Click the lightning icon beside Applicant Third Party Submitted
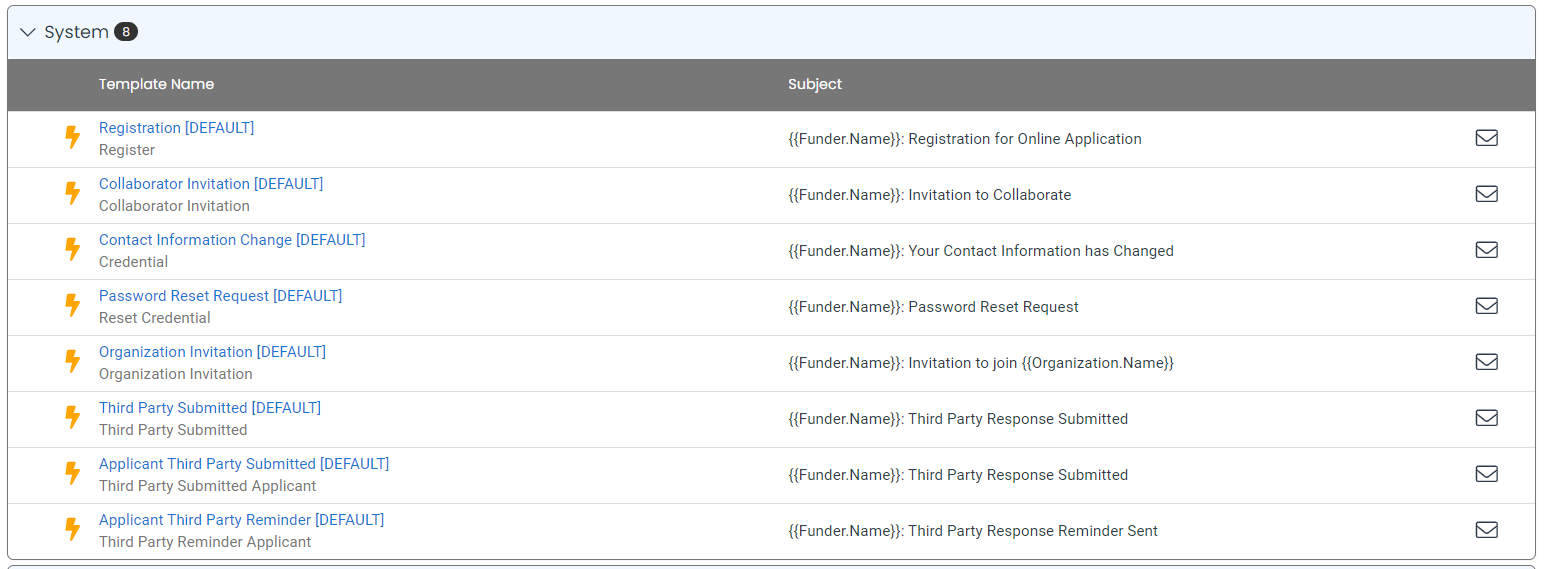The width and height of the screenshot is (1545, 569). pos(72,474)
